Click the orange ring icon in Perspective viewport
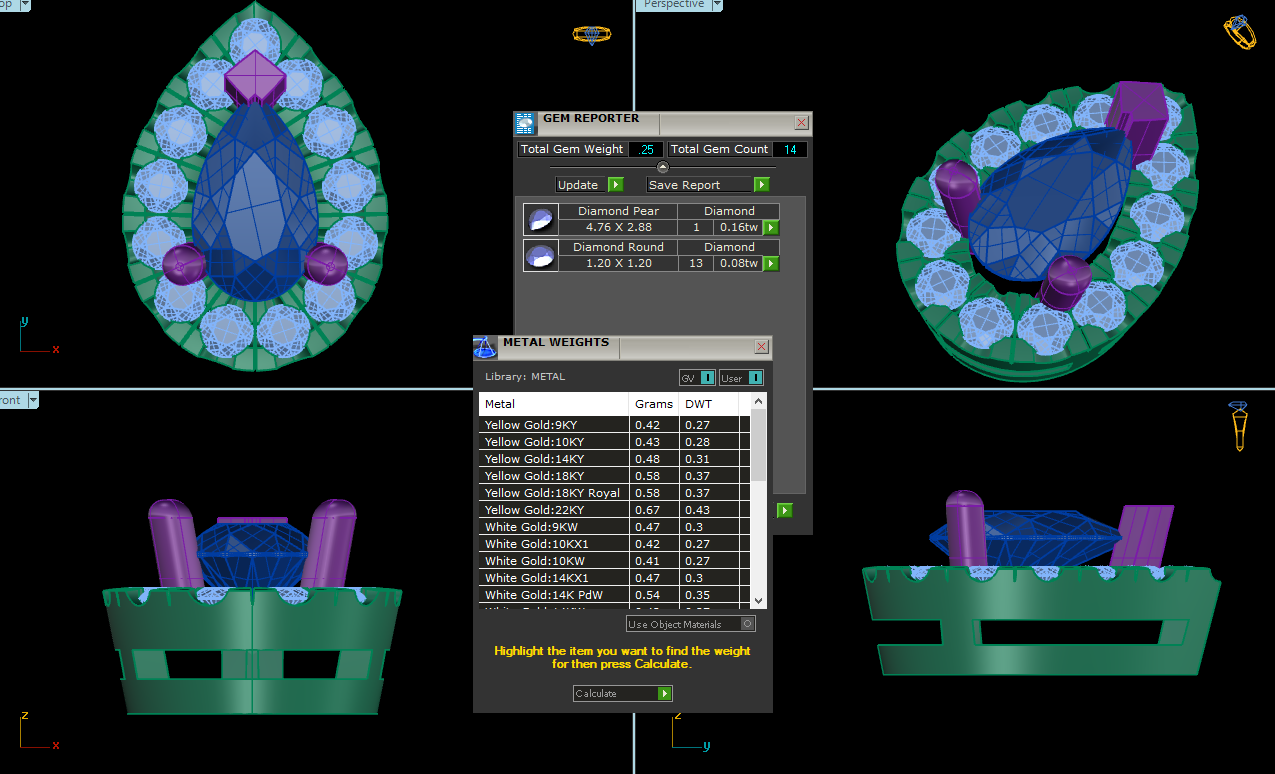This screenshot has width=1275, height=774. [x=1240, y=31]
